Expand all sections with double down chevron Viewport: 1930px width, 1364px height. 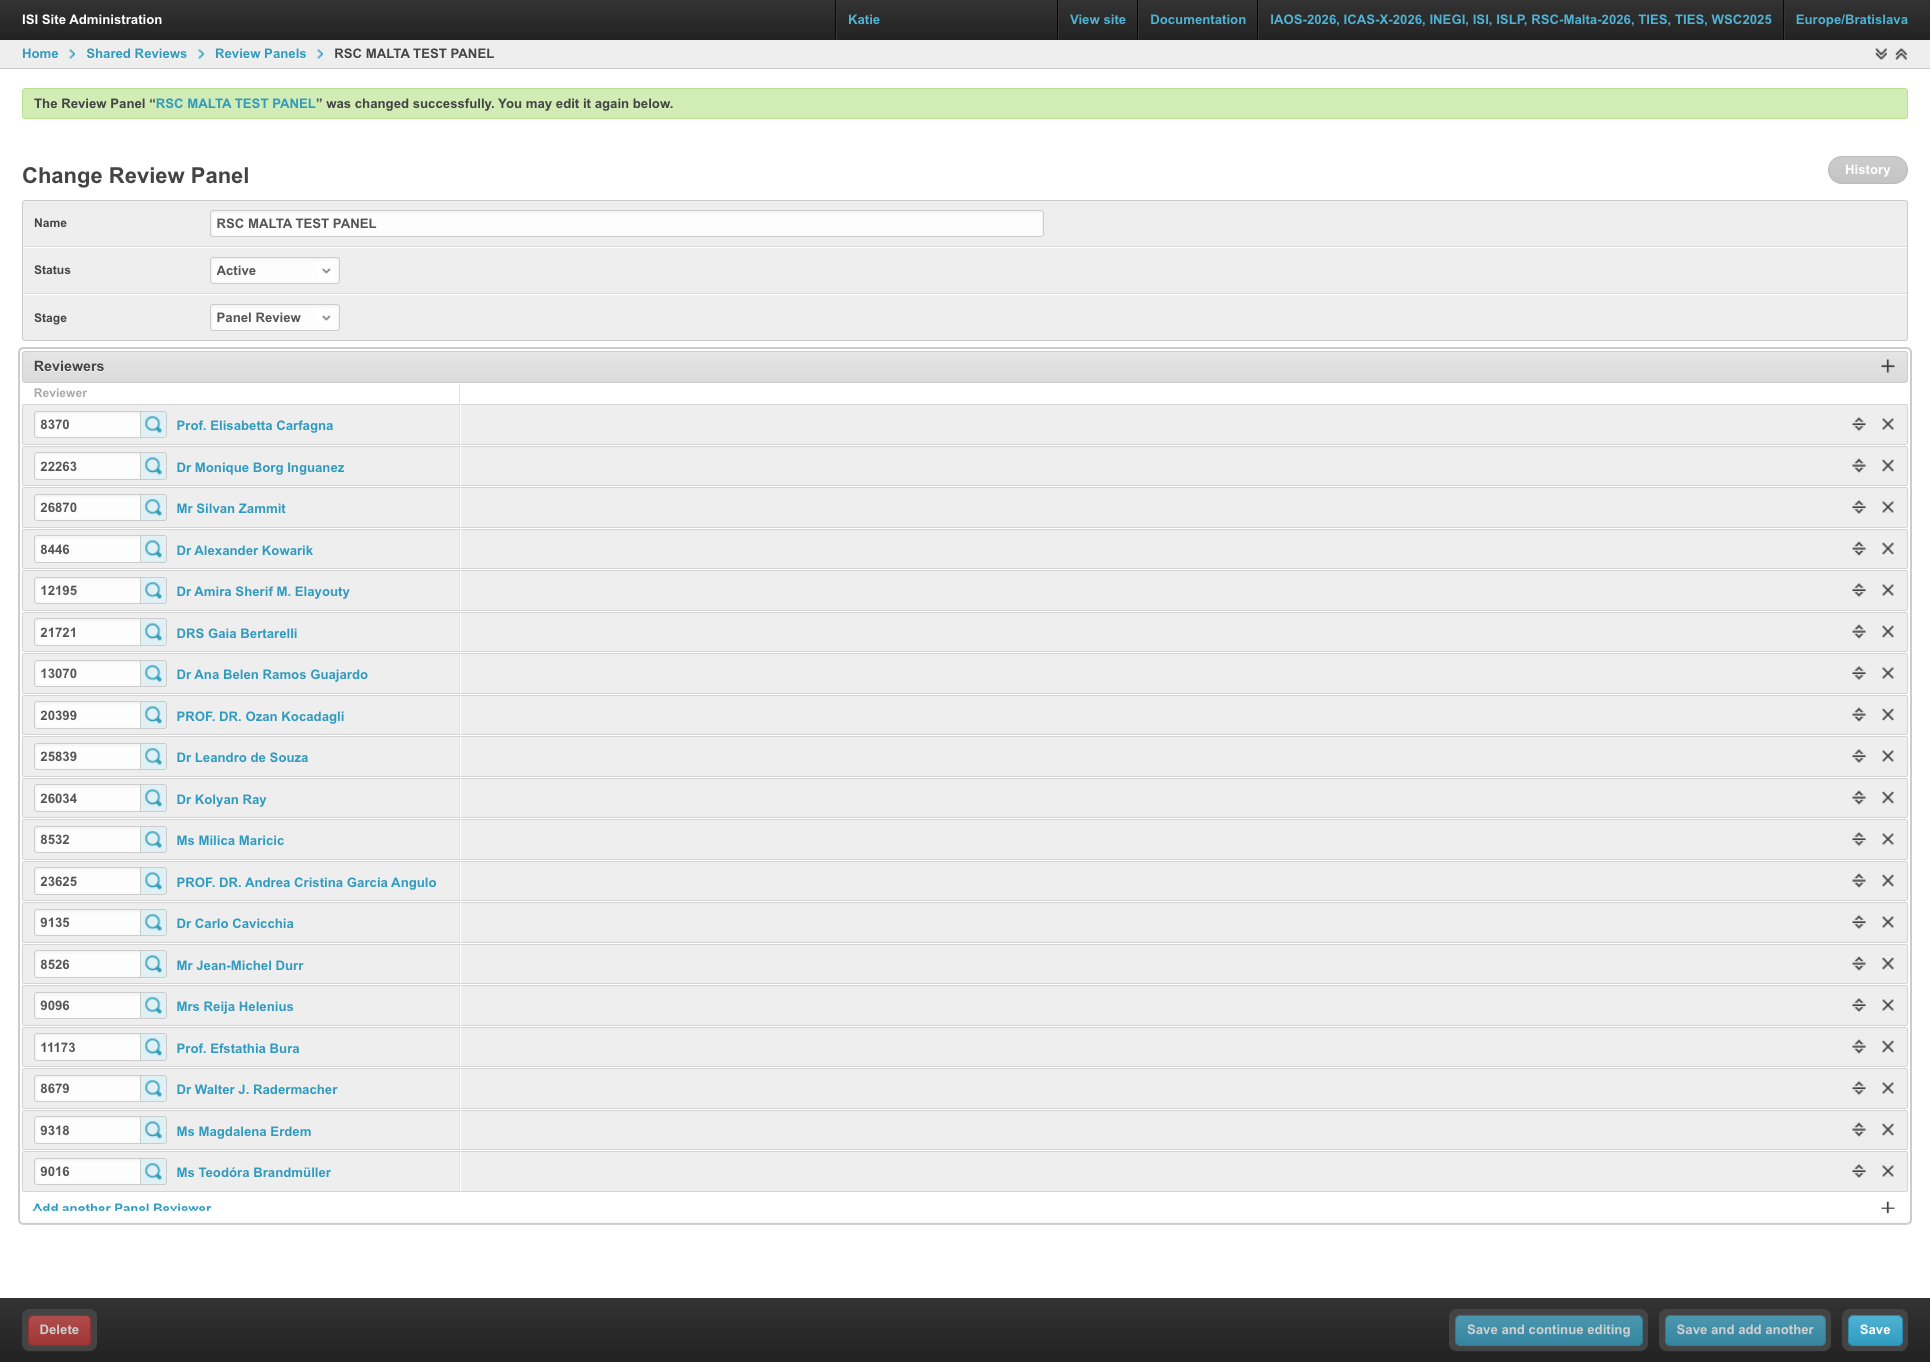[x=1881, y=54]
